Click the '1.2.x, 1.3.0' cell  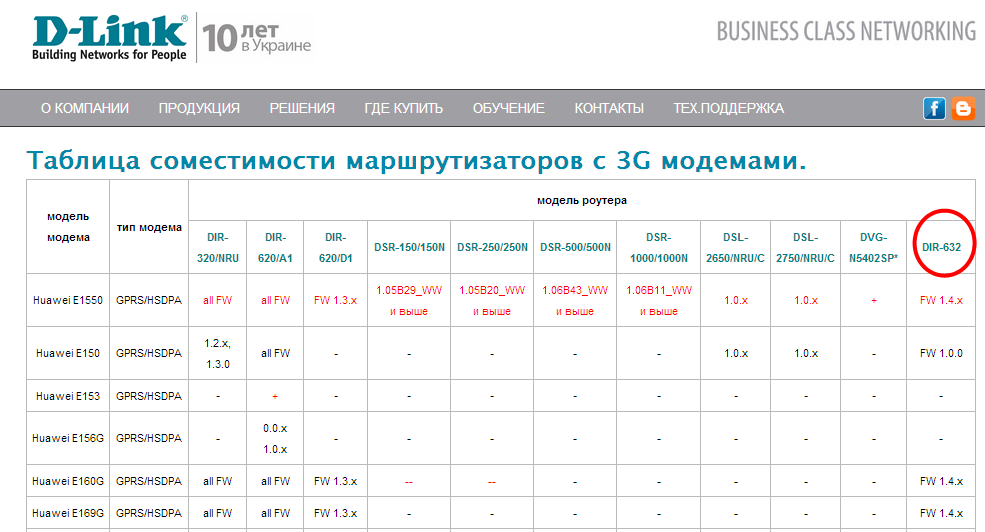[x=217, y=353]
